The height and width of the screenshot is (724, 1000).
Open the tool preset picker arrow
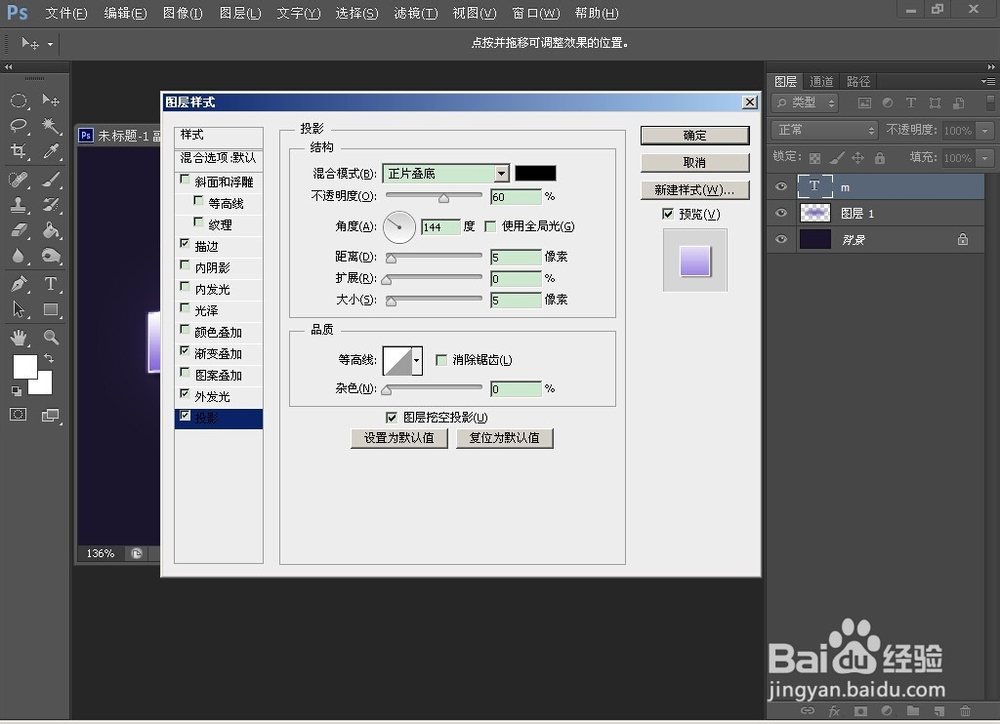pos(50,44)
